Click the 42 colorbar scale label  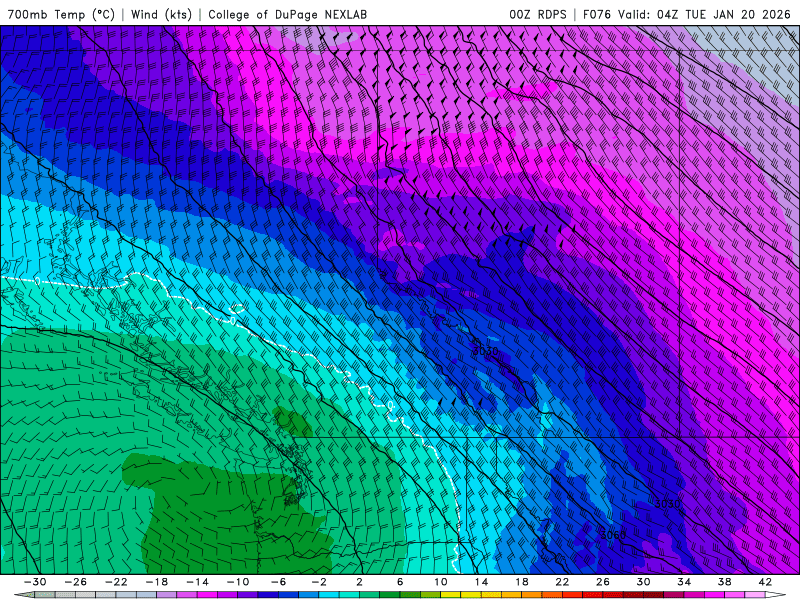coord(765,582)
